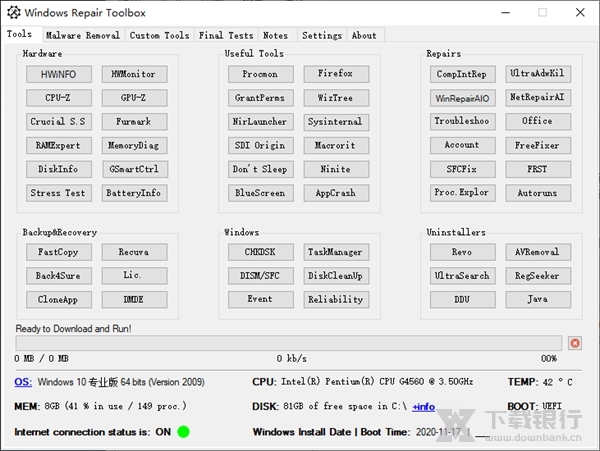Screen dimensions: 600x451
Task: Open the Event viewer button
Action: (x=261, y=300)
